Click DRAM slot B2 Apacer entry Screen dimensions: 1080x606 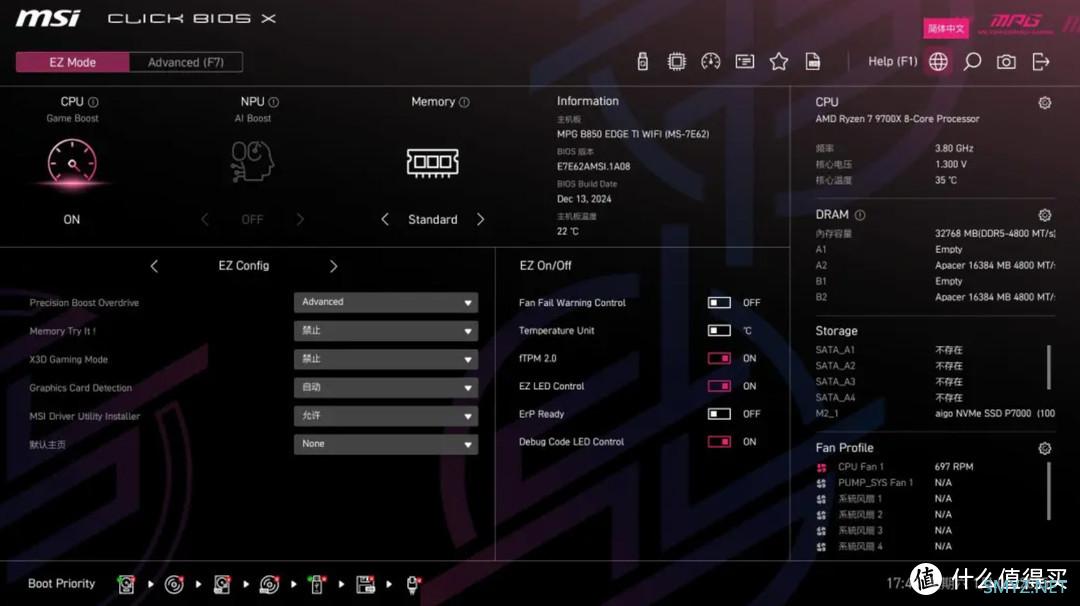[935, 297]
